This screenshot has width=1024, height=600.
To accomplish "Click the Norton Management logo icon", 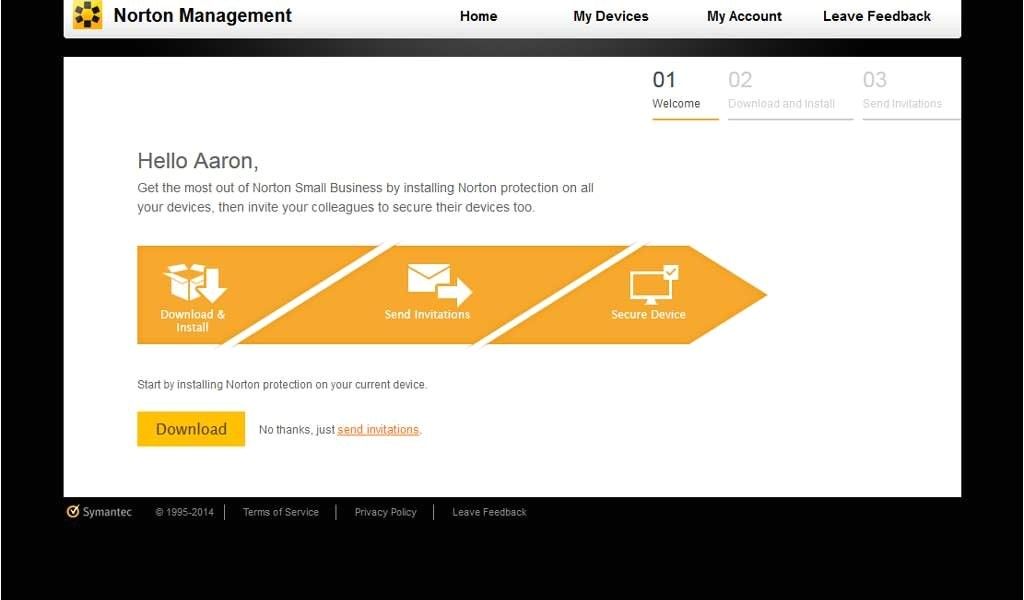I will [88, 14].
